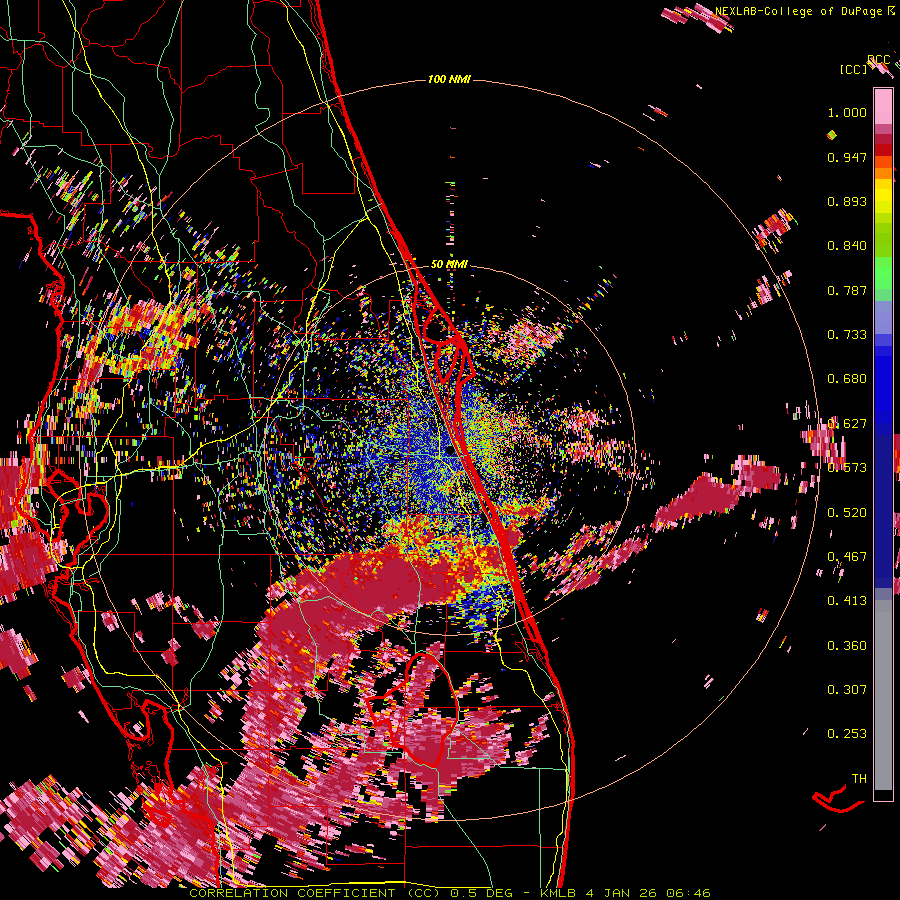This screenshot has width=900, height=900.
Task: Select the 0.307 scale label
Action: pos(847,690)
